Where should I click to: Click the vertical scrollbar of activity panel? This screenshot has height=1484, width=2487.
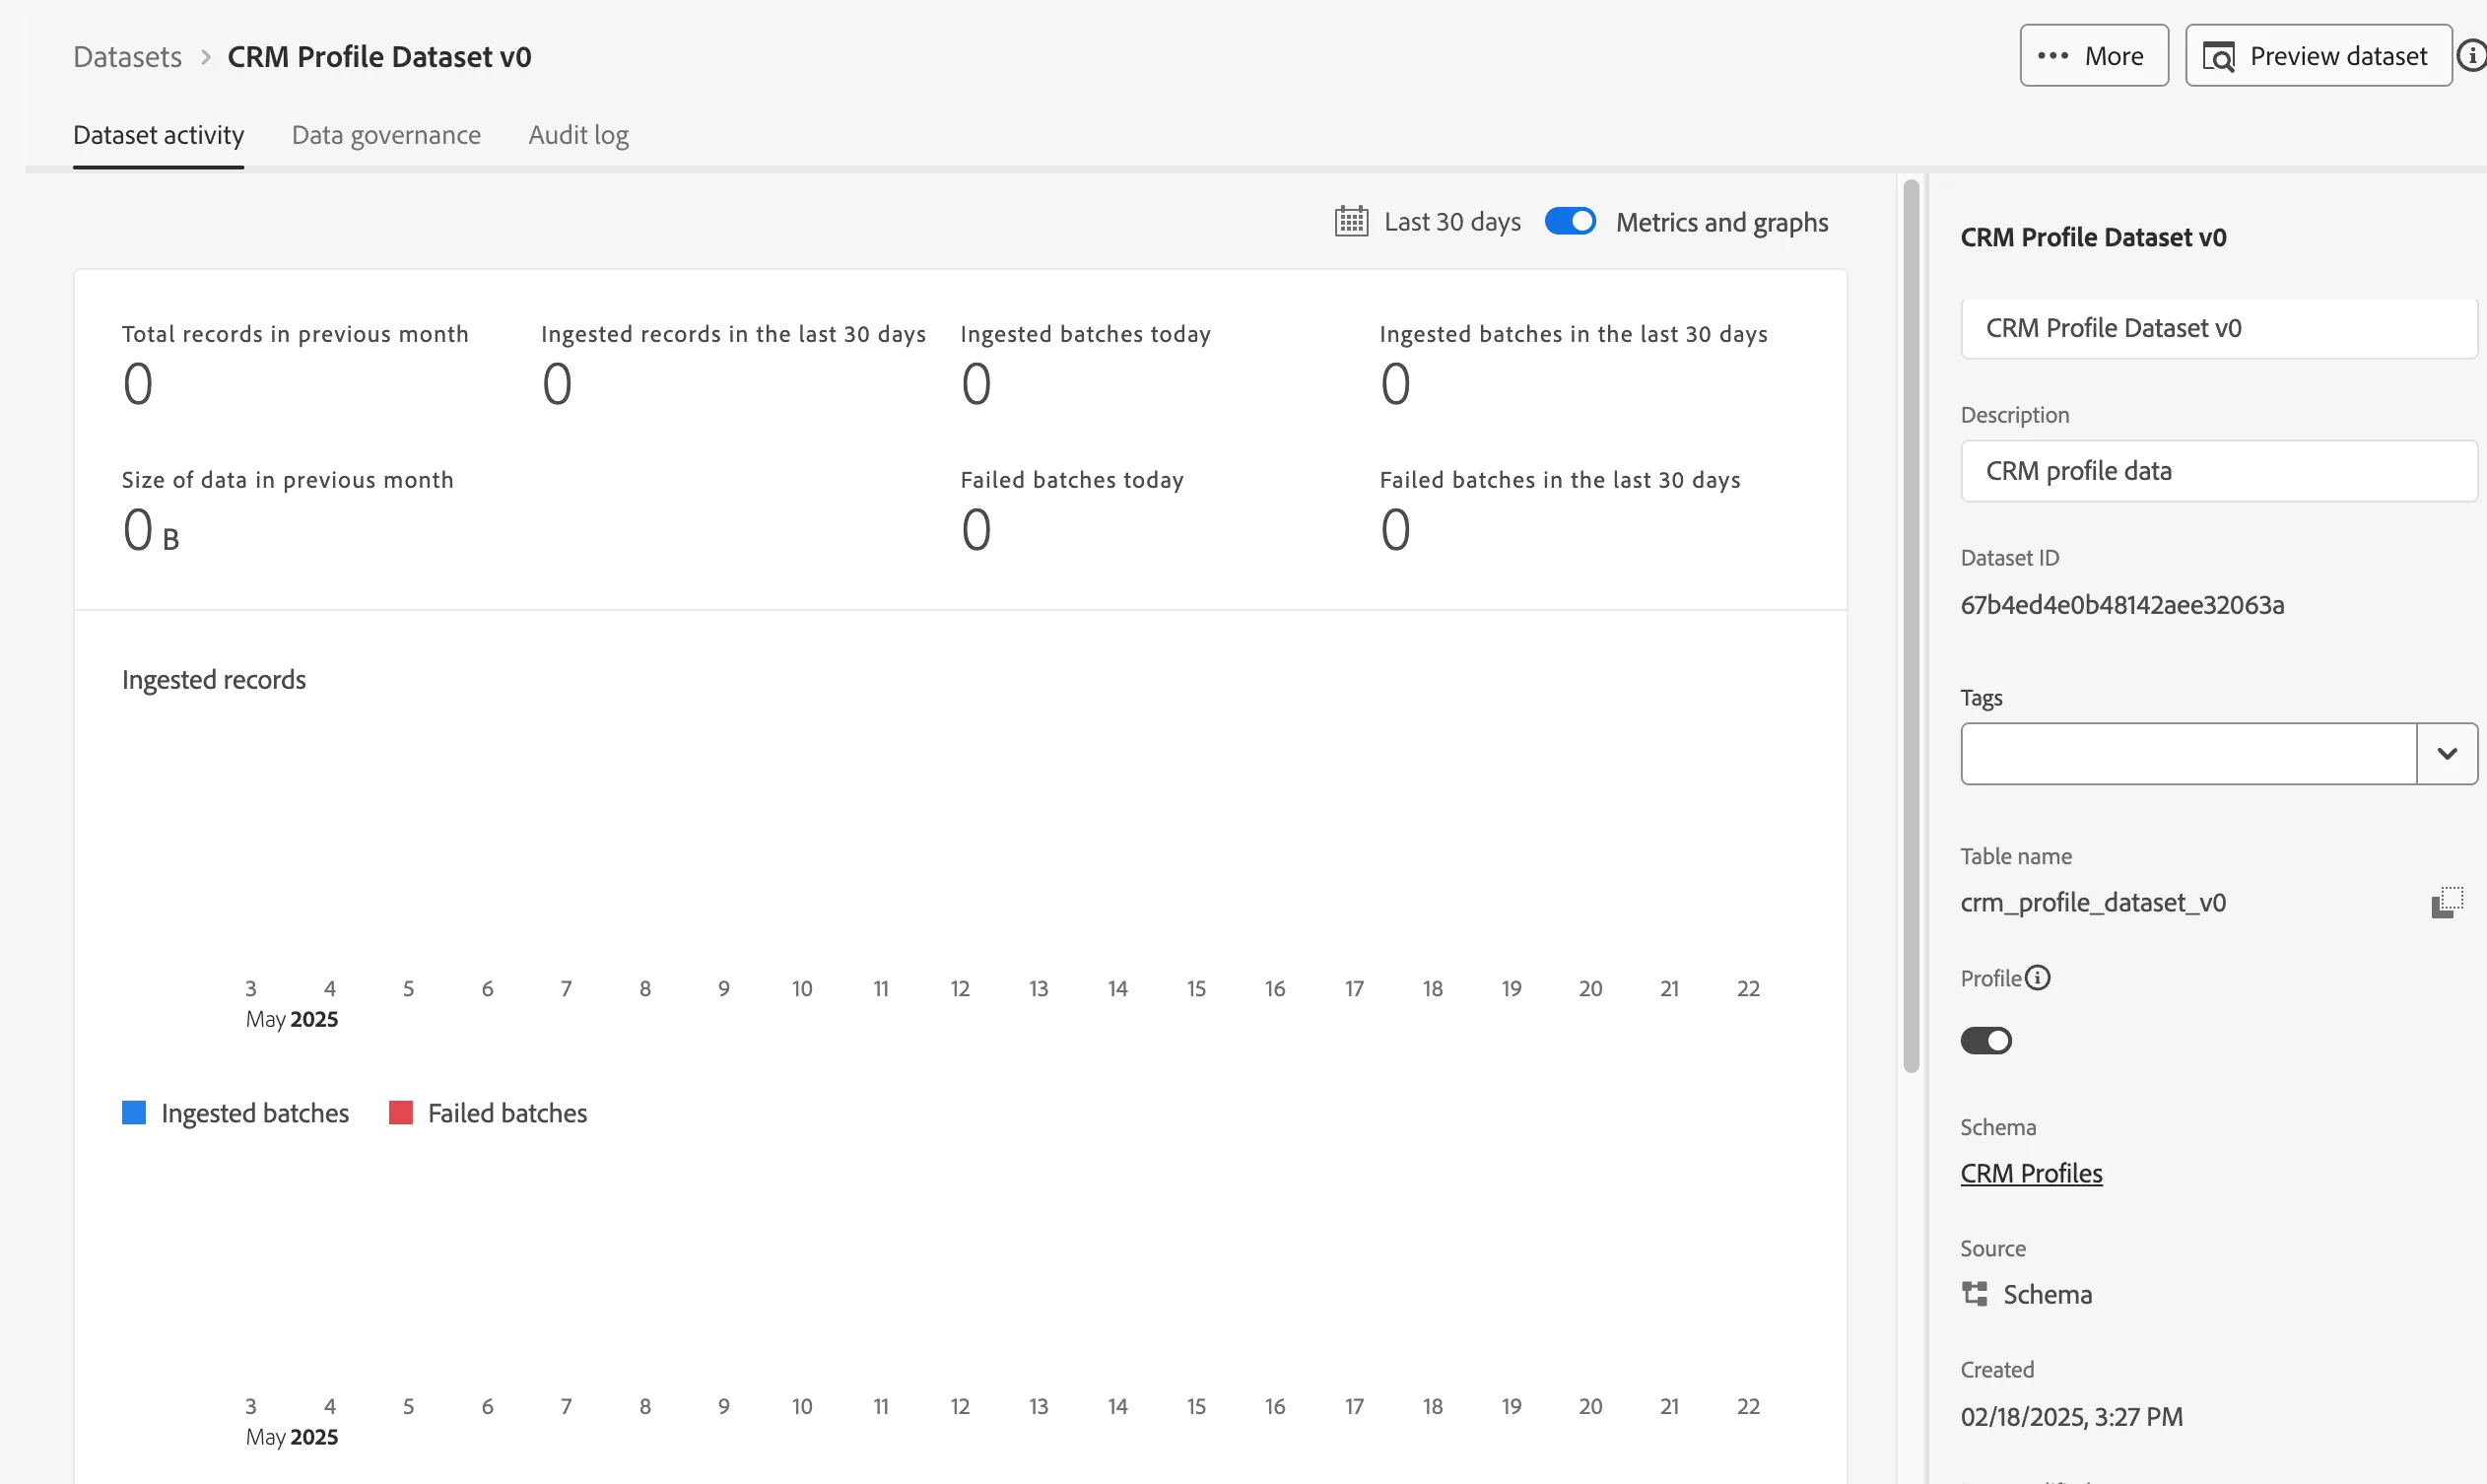1911,626
